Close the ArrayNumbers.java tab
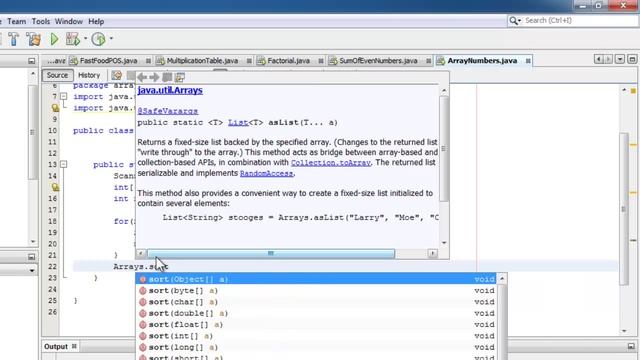The width and height of the screenshot is (640, 360). (528, 61)
